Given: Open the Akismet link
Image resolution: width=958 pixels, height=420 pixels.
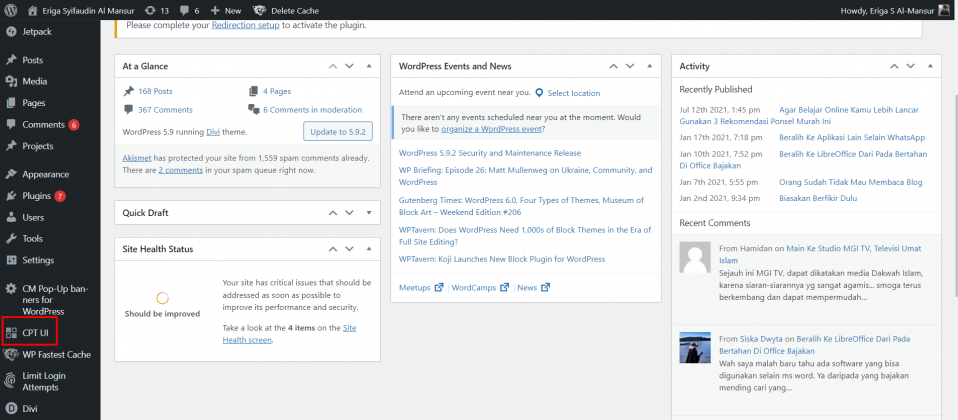Looking at the screenshot, I should tap(137, 158).
